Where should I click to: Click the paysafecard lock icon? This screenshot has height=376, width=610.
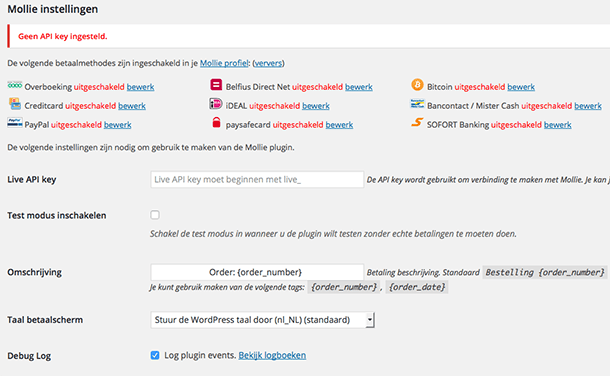[x=216, y=122]
